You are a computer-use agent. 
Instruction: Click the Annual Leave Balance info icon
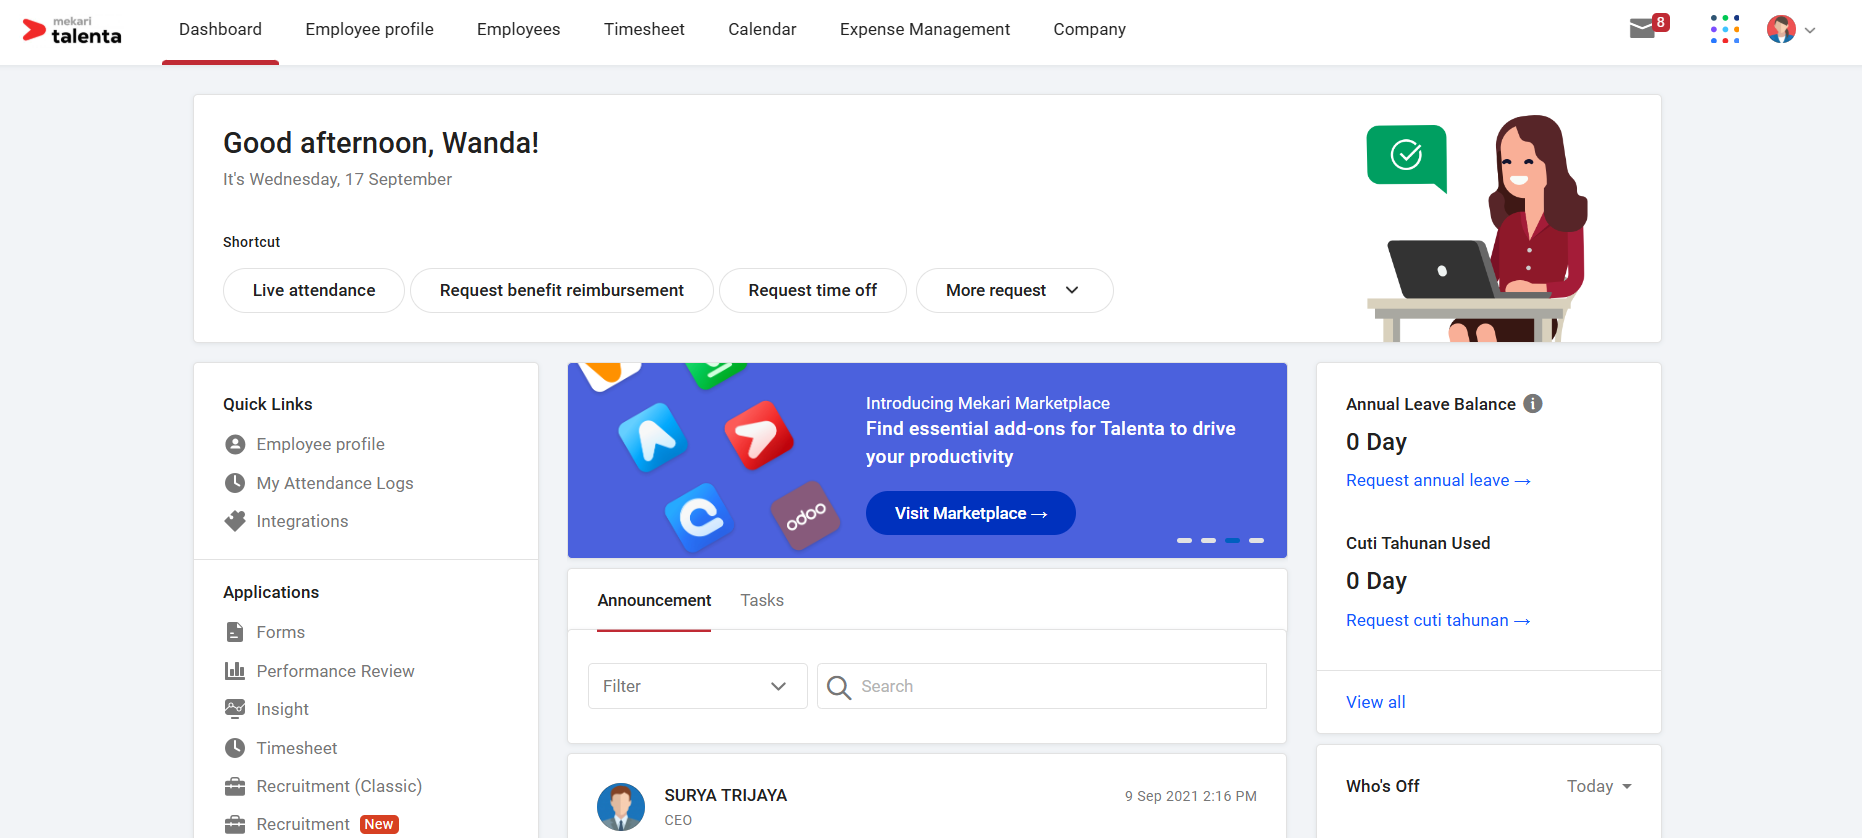click(x=1532, y=404)
